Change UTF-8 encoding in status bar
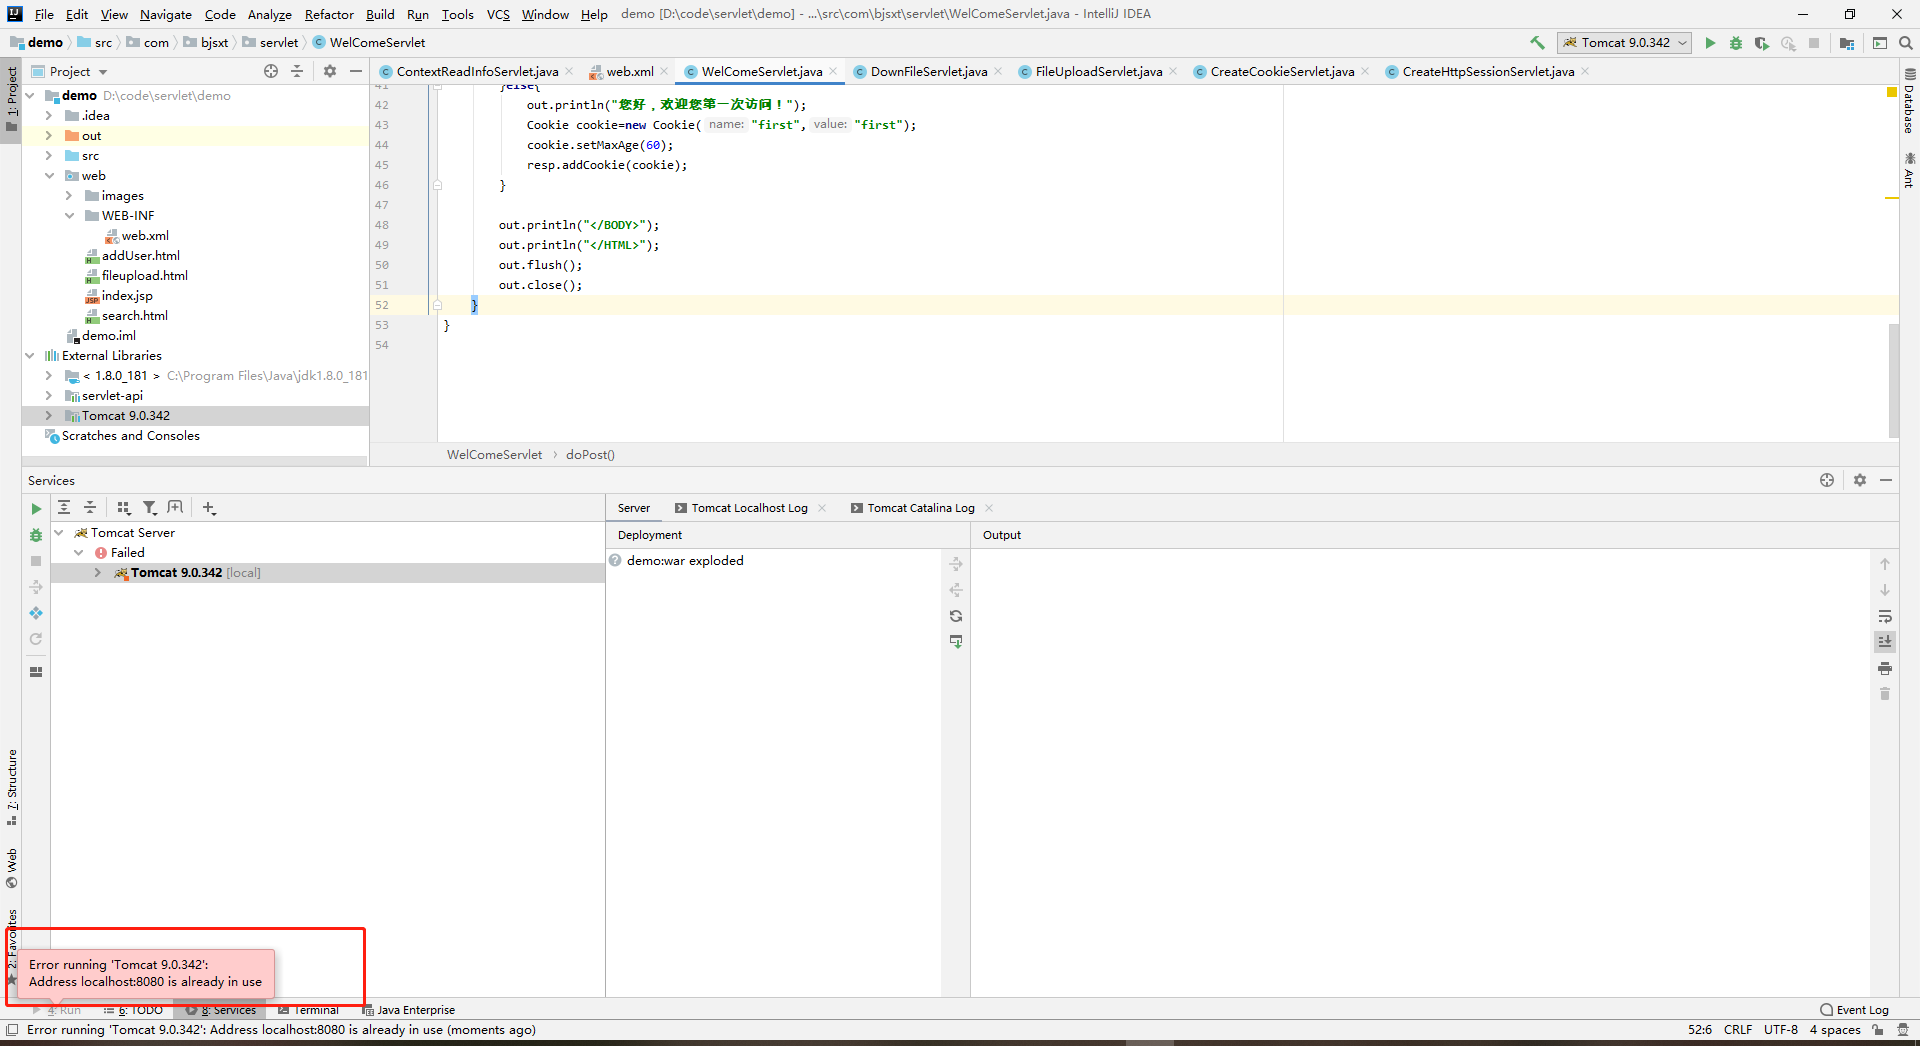The height and width of the screenshot is (1046, 1920). point(1780,1030)
